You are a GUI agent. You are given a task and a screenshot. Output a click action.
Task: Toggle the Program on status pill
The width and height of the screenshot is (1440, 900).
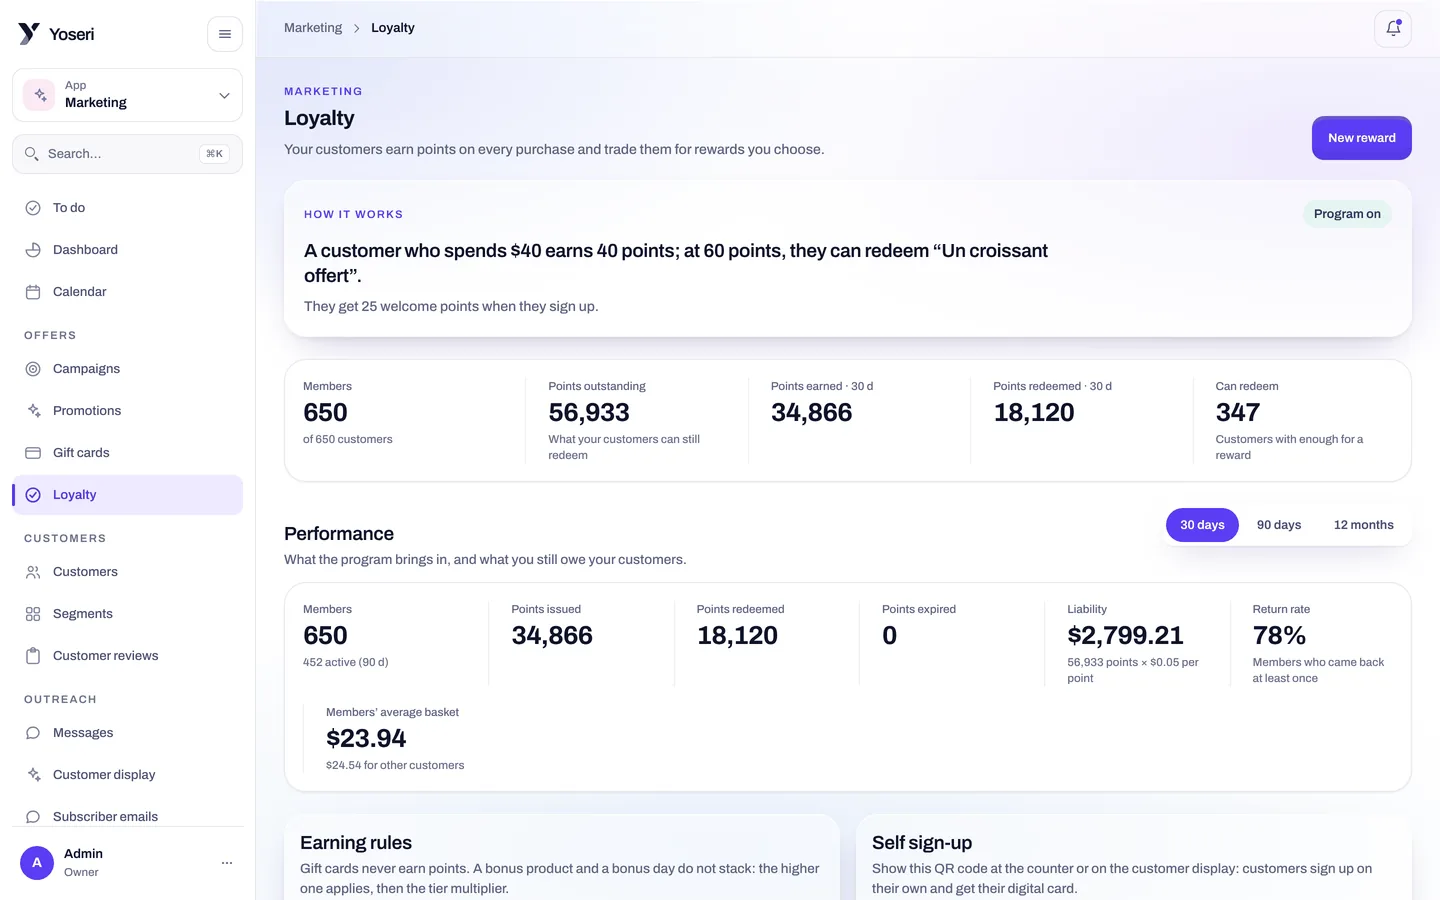coord(1347,214)
